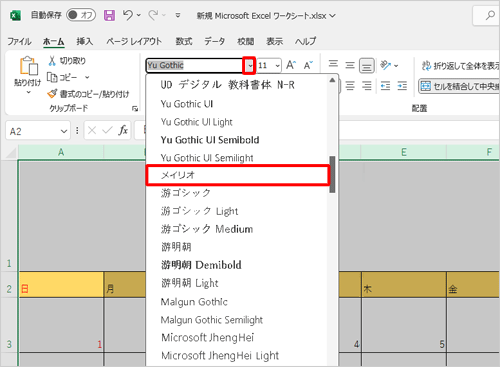Open the 校閲 tab
The height and width of the screenshot is (367, 500).
pos(246,41)
